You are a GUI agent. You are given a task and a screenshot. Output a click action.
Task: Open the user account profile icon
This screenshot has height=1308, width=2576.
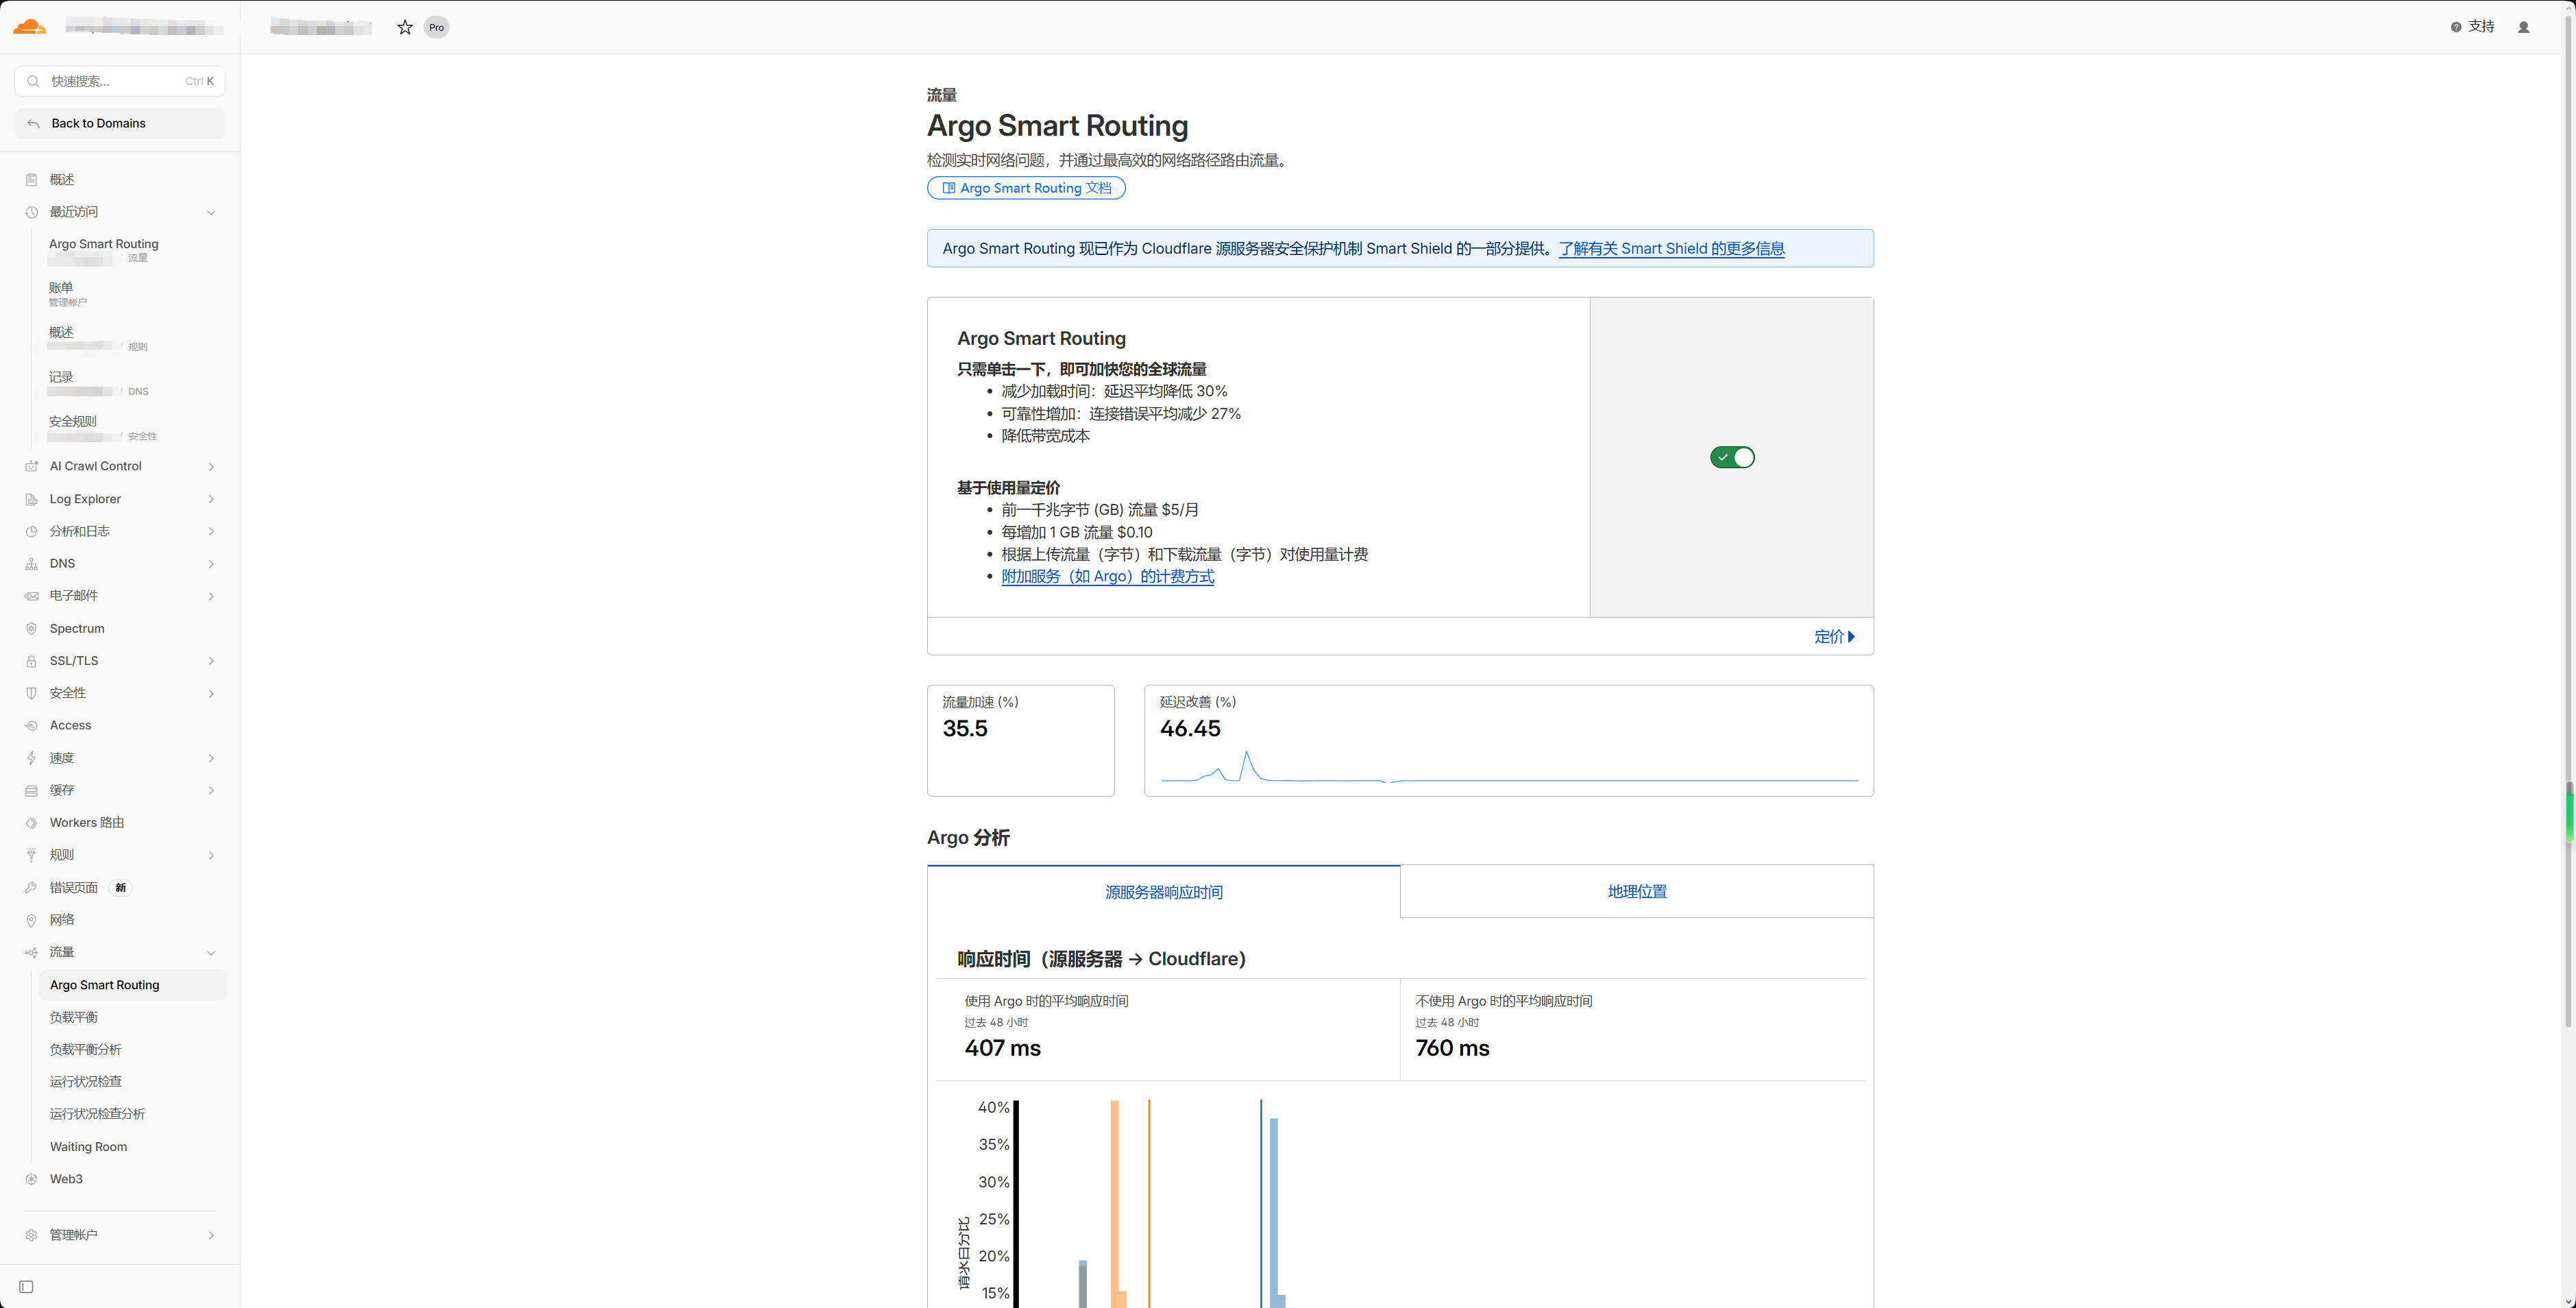[2523, 27]
